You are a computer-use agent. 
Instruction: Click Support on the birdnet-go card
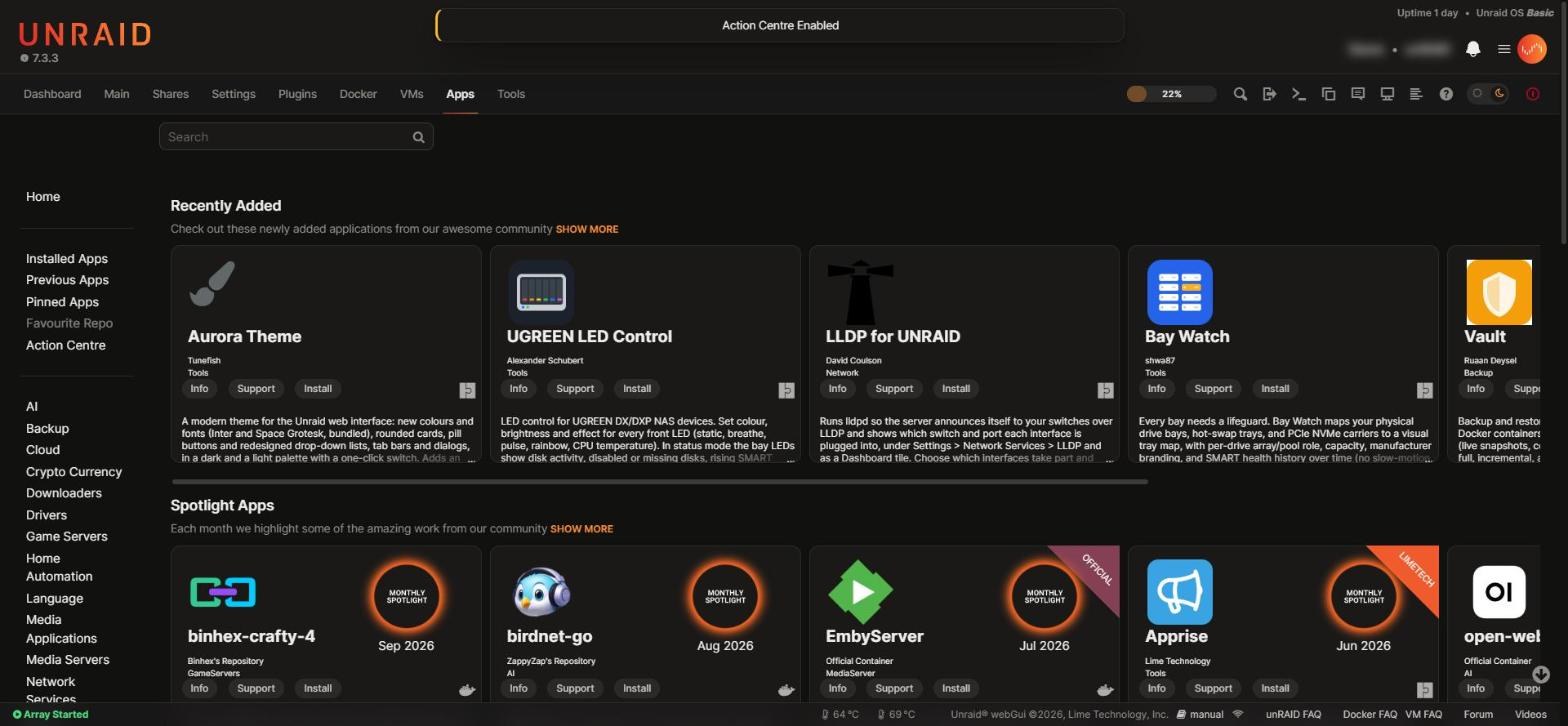coord(575,688)
